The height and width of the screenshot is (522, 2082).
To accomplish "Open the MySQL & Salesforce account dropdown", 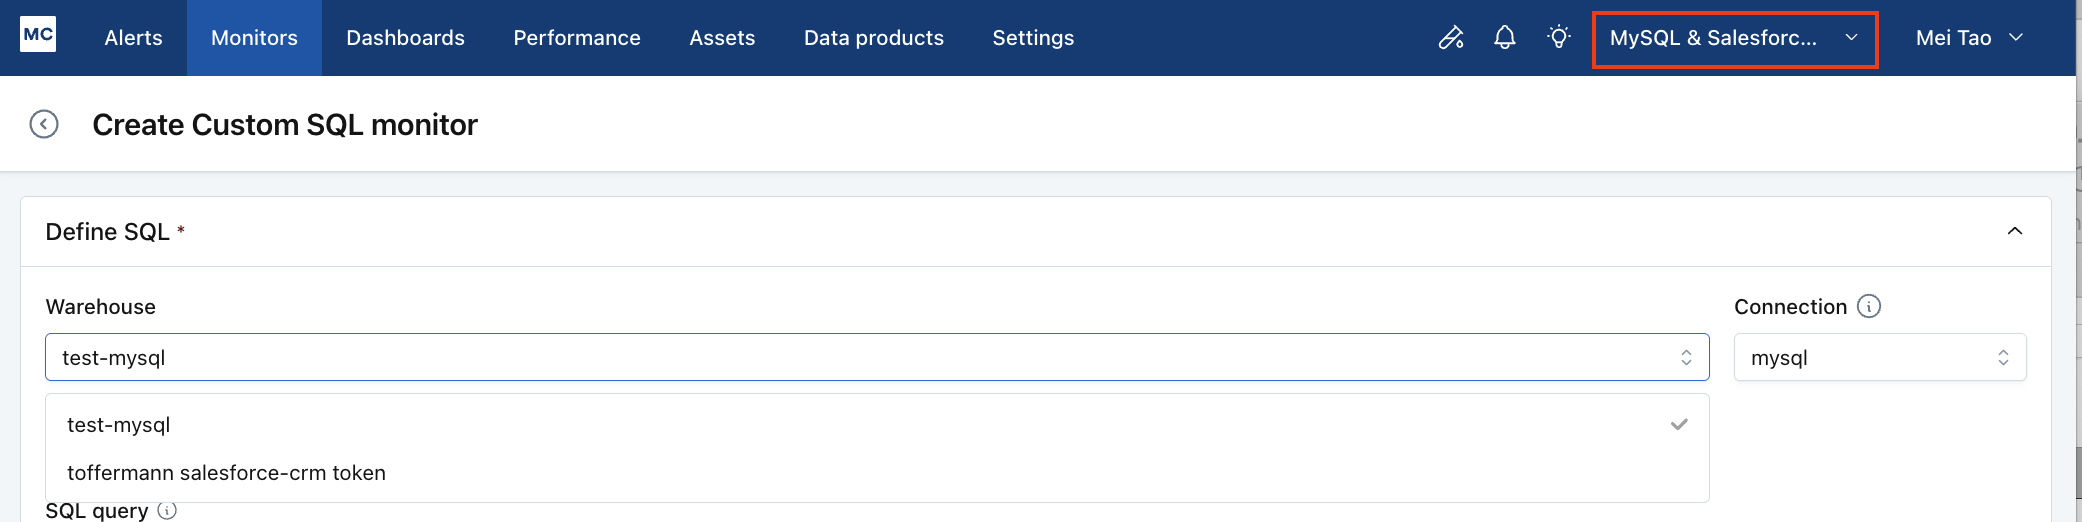I will tap(1735, 39).
